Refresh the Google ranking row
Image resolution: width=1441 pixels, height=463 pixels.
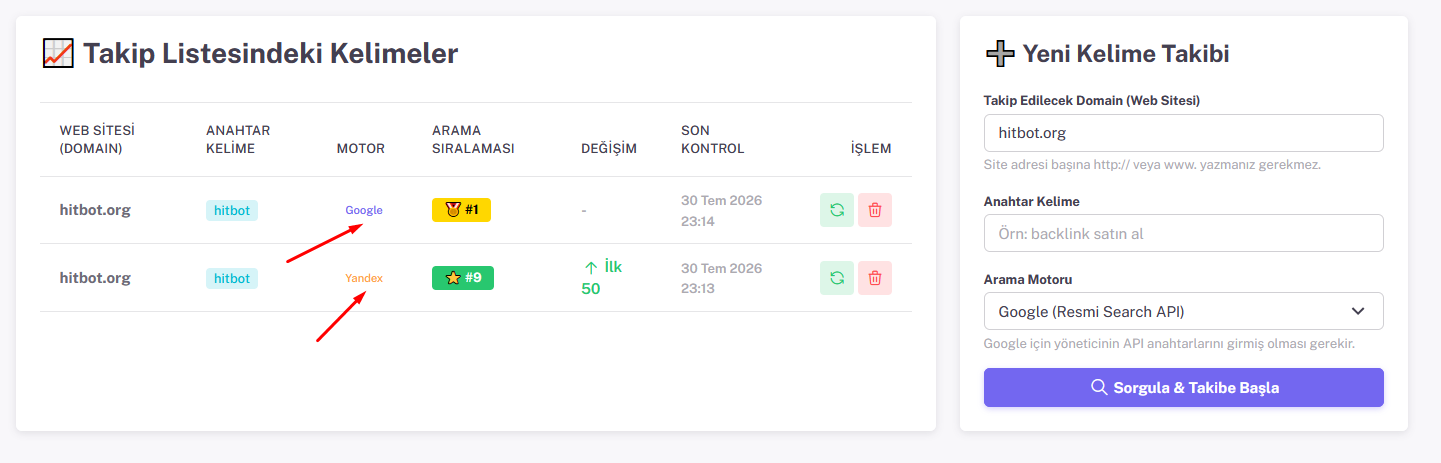(x=837, y=210)
